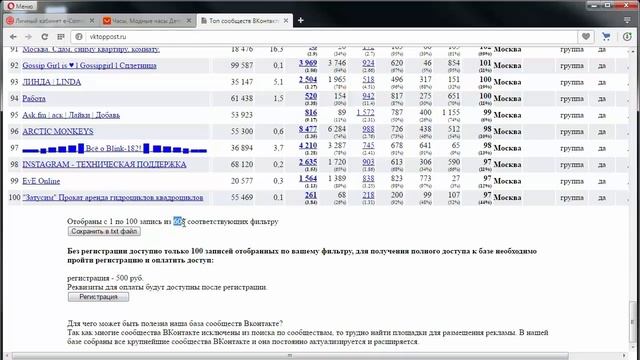This screenshot has width=640, height=360.
Task: Click value 903 in INSTAGRAM row
Action: [368, 162]
